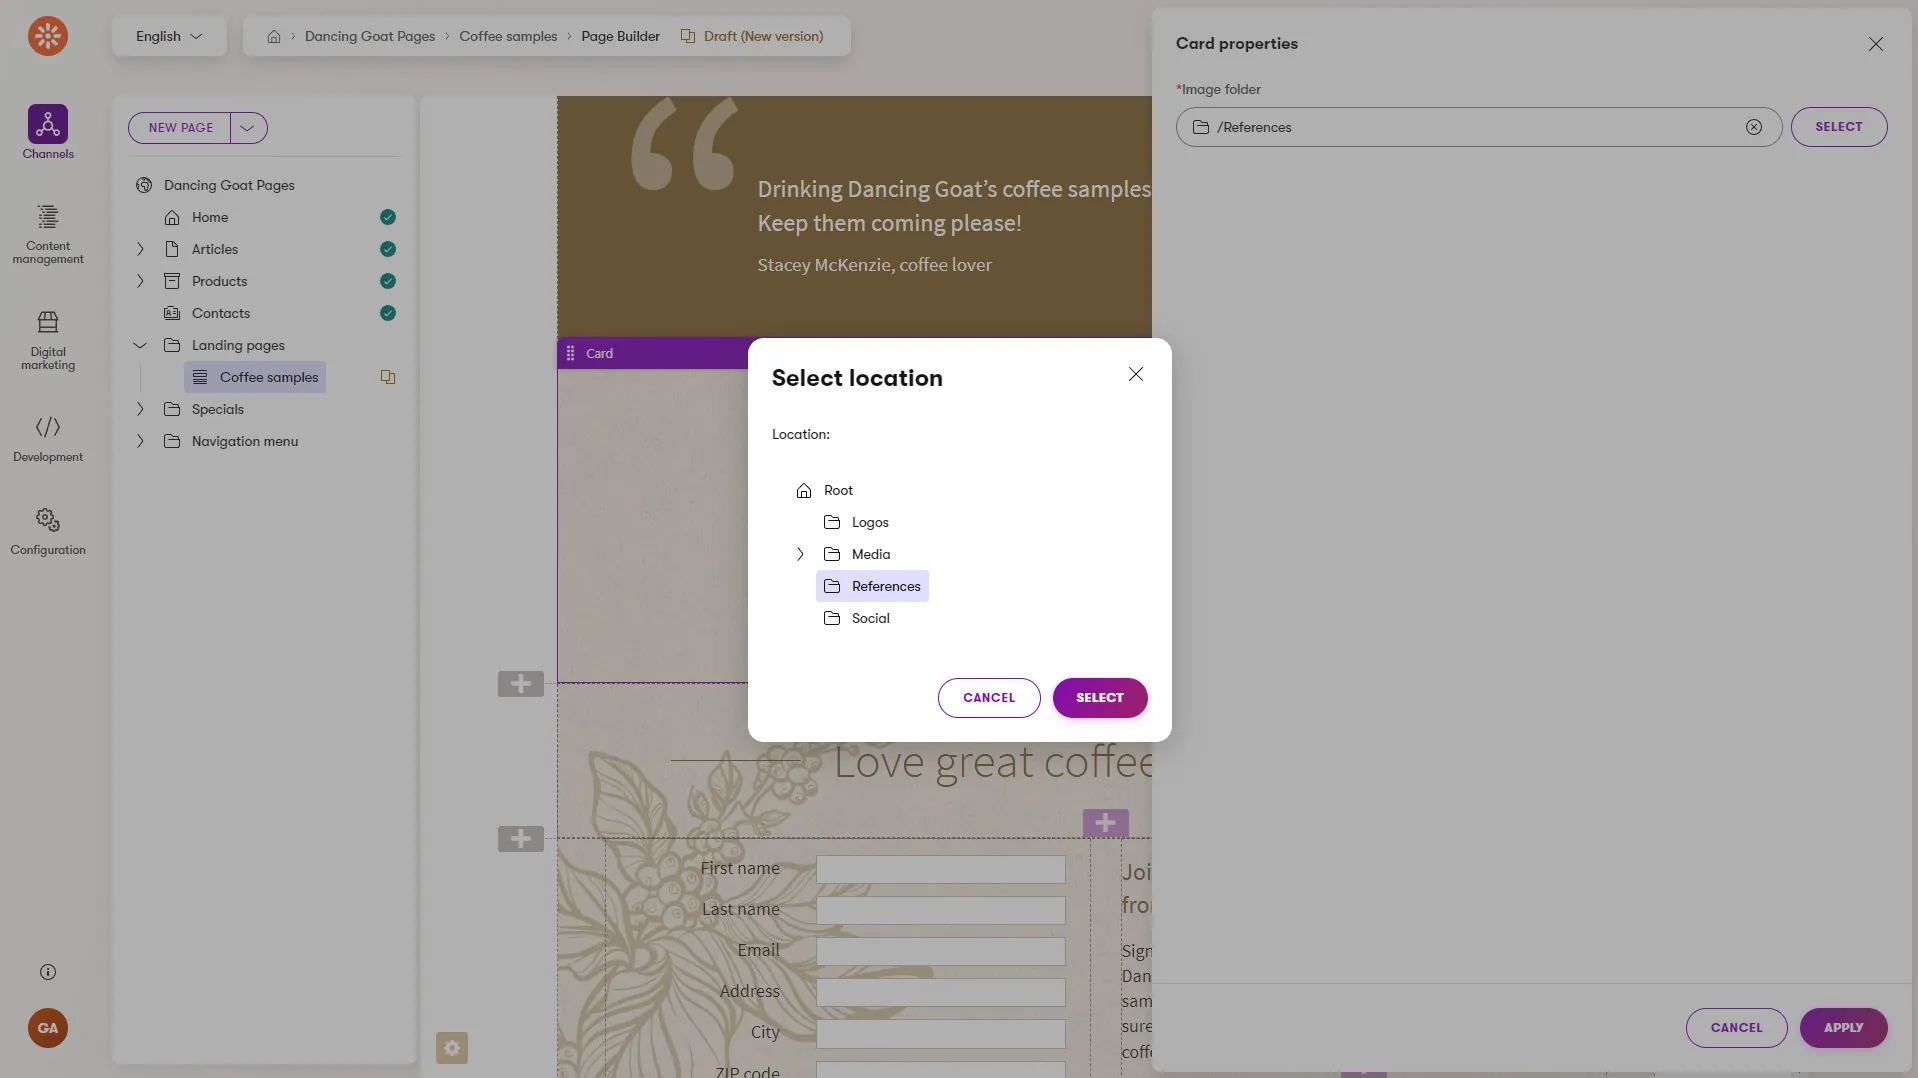The width and height of the screenshot is (1918, 1078).
Task: Click the Articles published status icon
Action: (x=388, y=249)
